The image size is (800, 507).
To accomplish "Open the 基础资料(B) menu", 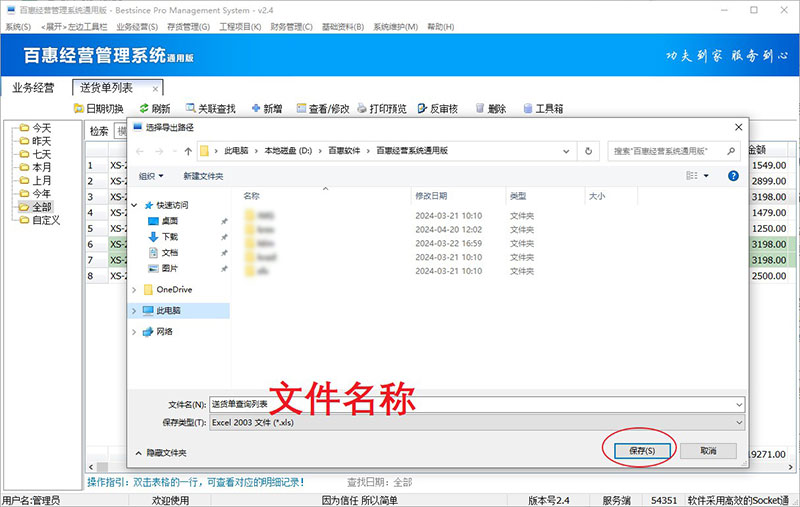I will point(343,27).
